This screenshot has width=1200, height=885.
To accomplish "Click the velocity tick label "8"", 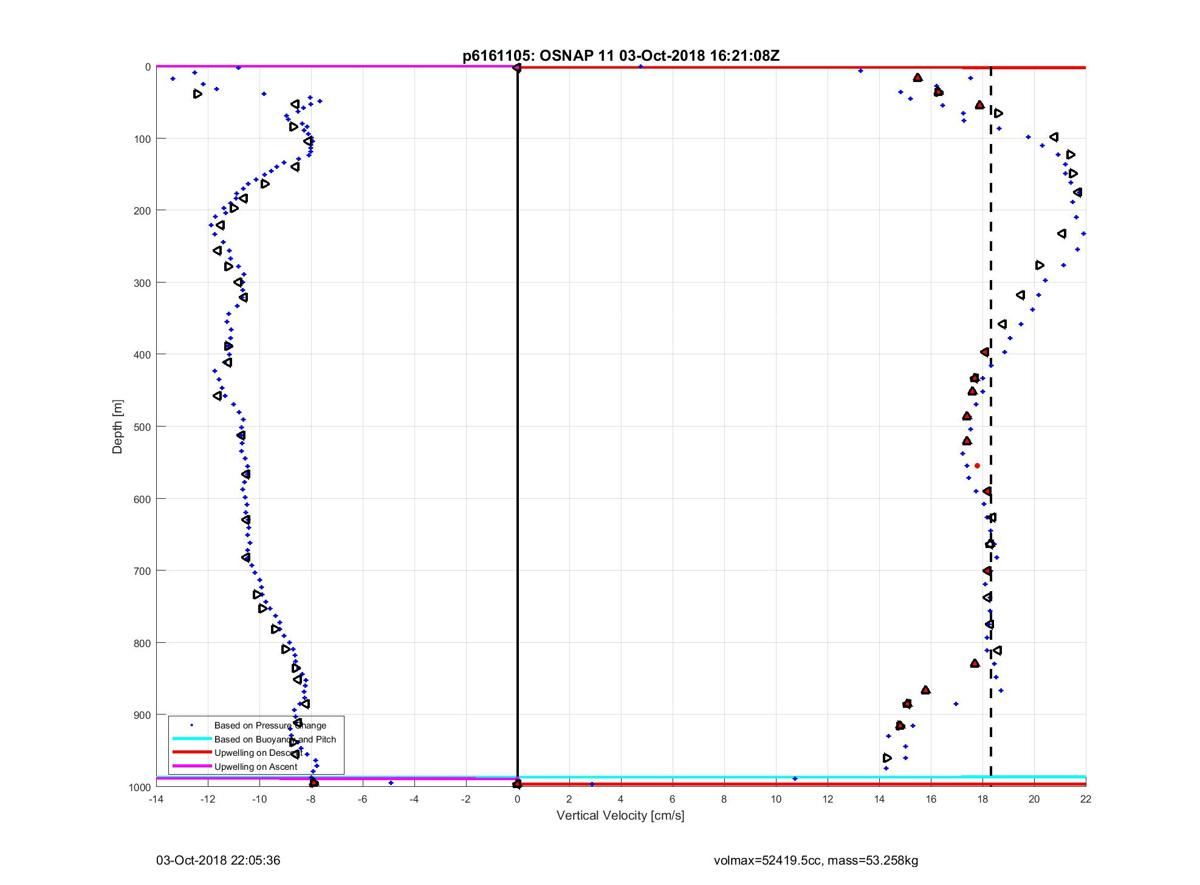I will [724, 799].
